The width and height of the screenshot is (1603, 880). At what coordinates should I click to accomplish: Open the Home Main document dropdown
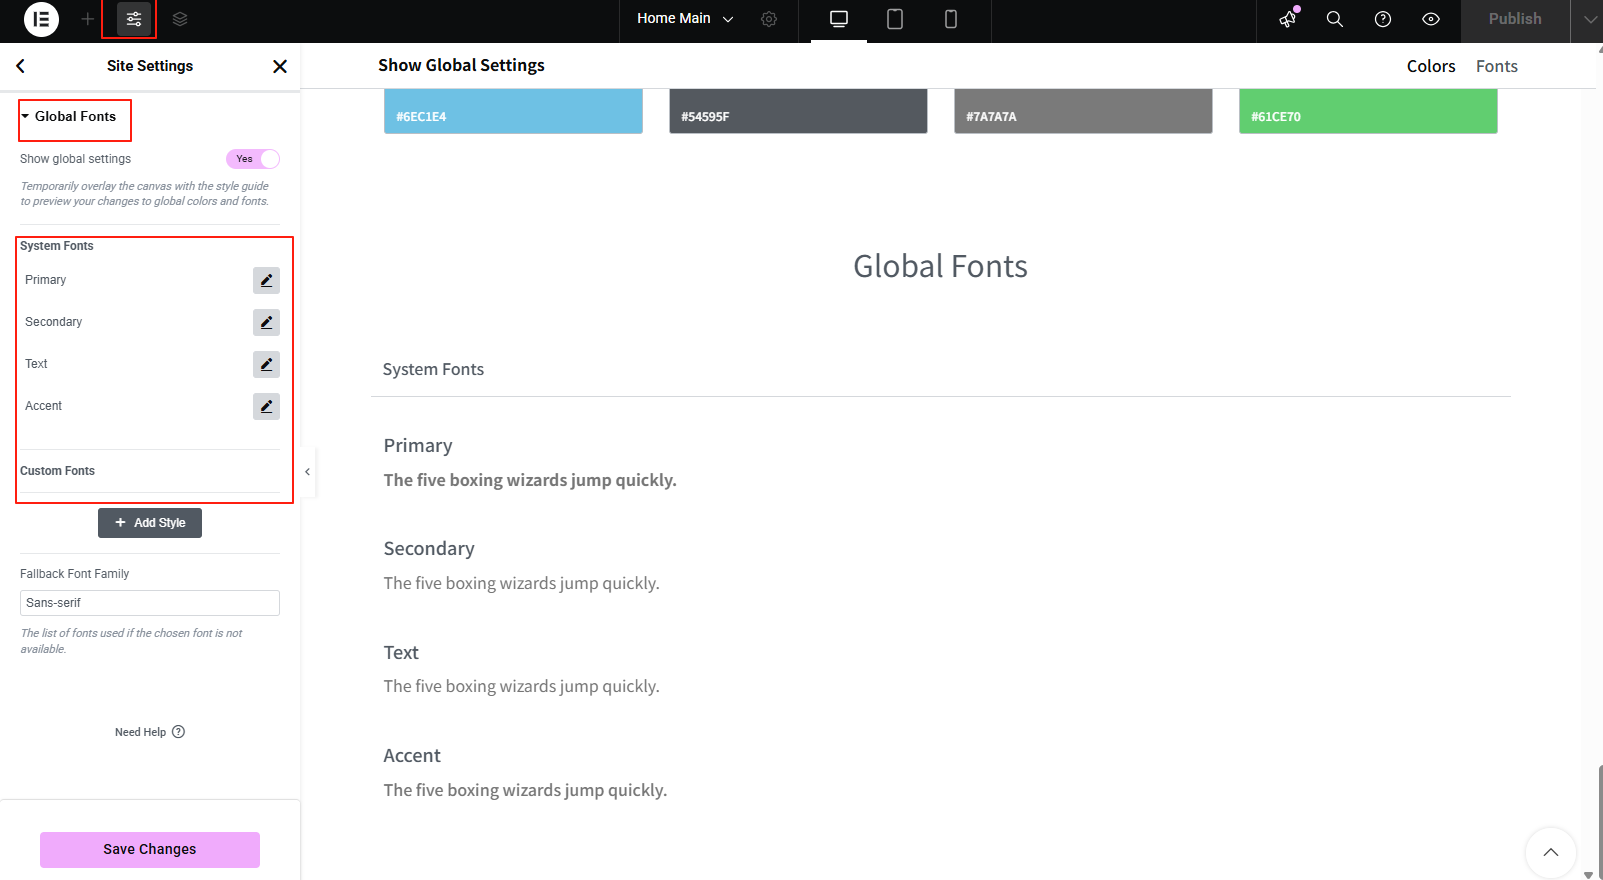coord(685,19)
